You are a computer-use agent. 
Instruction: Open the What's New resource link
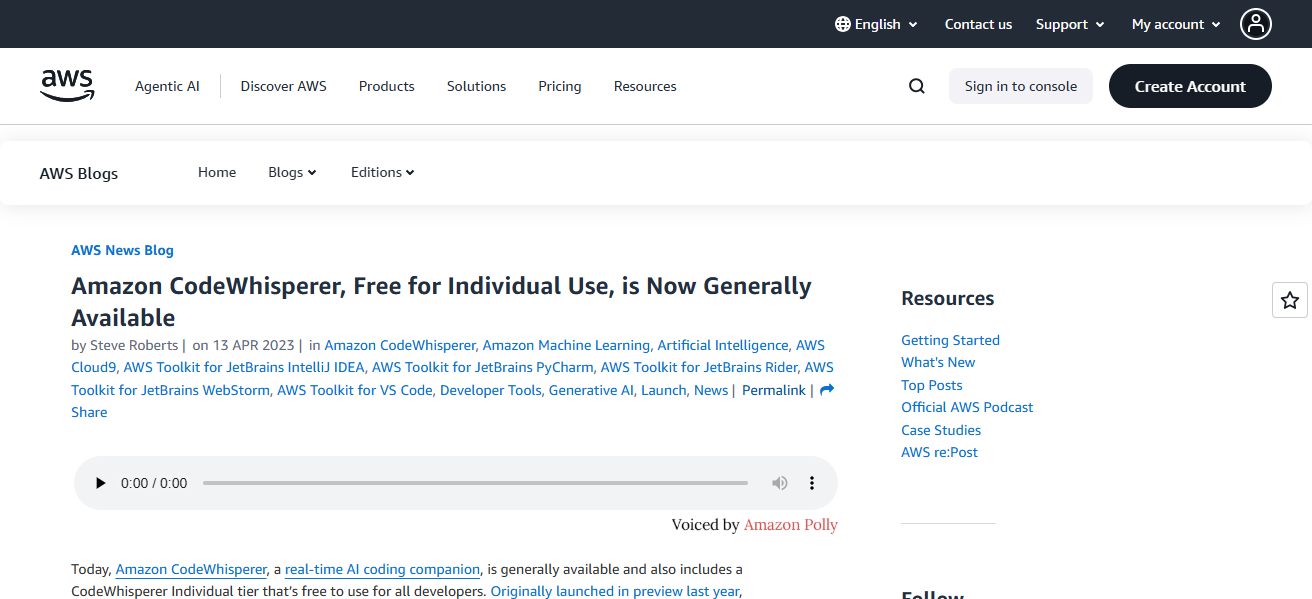(x=938, y=362)
